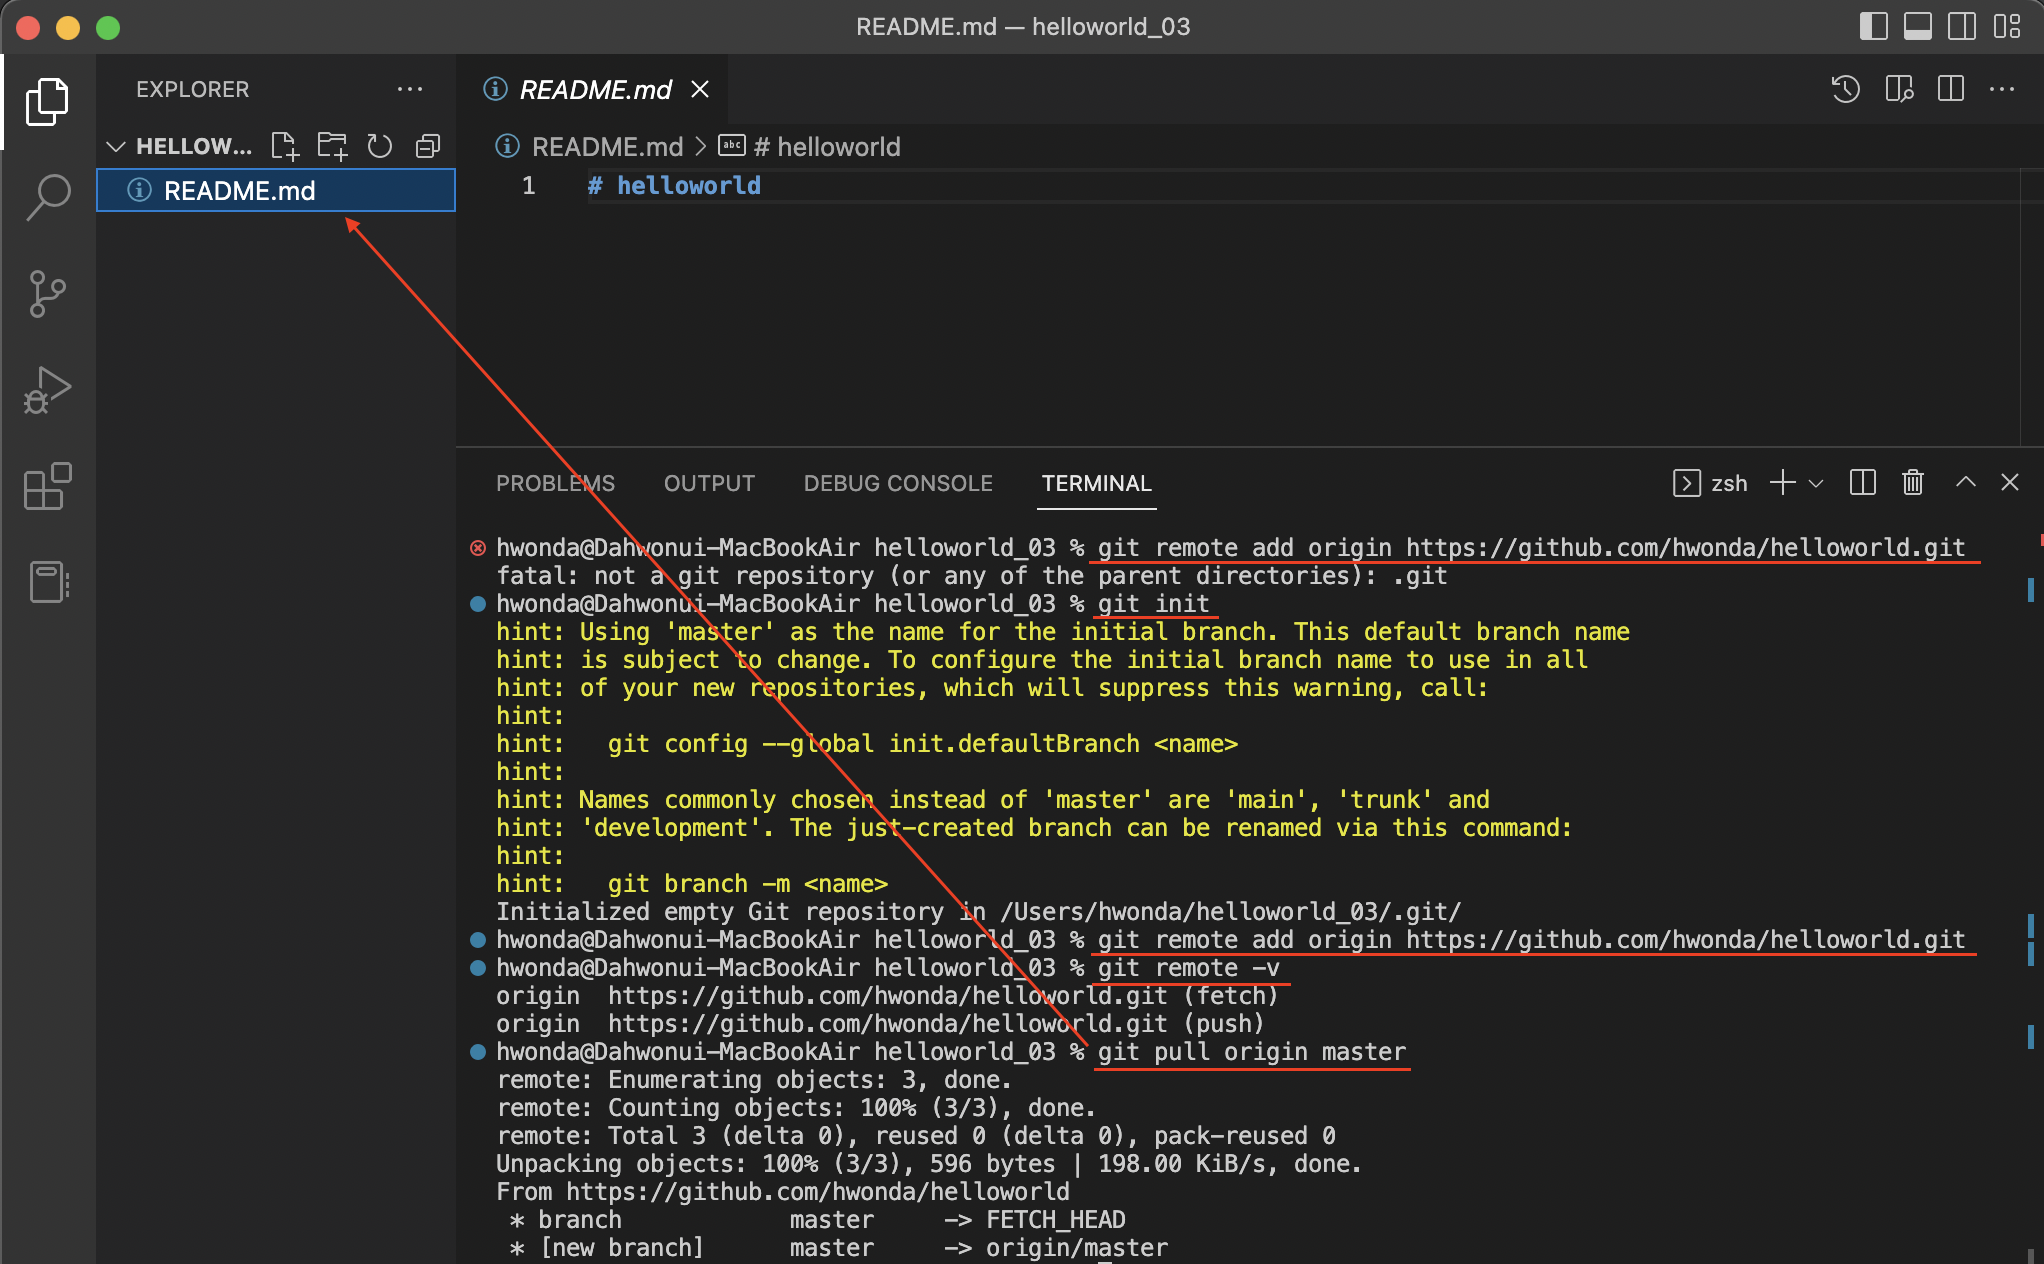Screen dimensions: 2044x1264
Task: Select README.md in the file tree
Action: (239, 190)
